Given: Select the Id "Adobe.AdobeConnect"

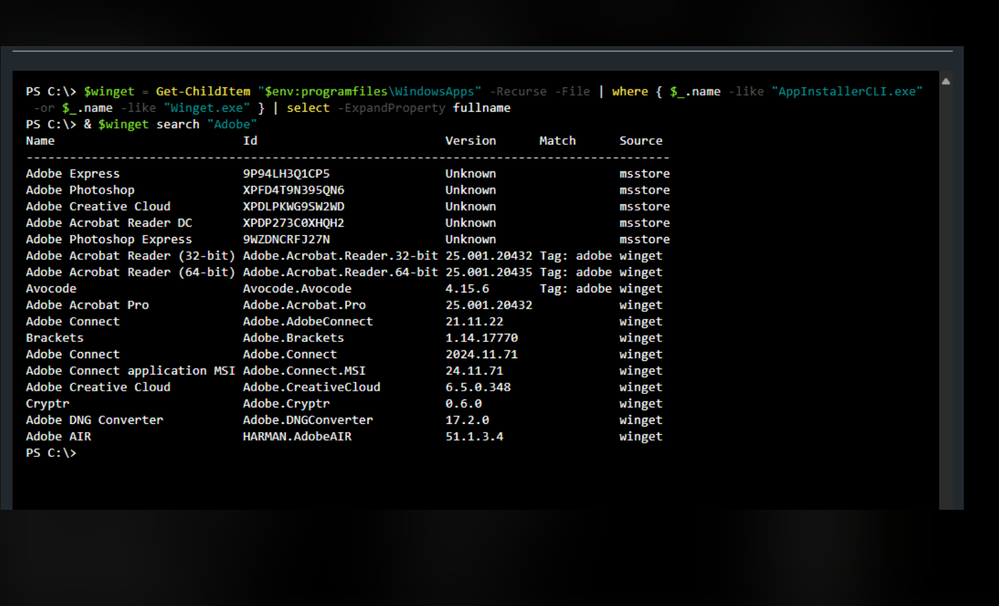Looking at the screenshot, I should pos(308,322).
